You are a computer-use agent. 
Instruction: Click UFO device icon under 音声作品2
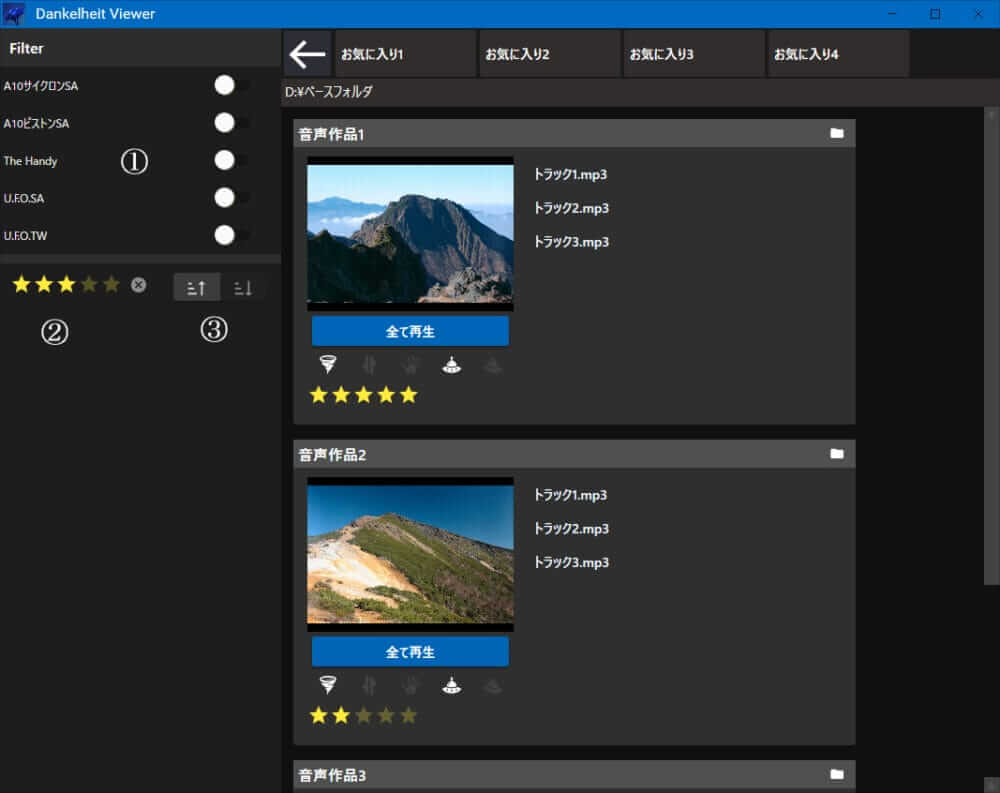pyautogui.click(x=451, y=685)
